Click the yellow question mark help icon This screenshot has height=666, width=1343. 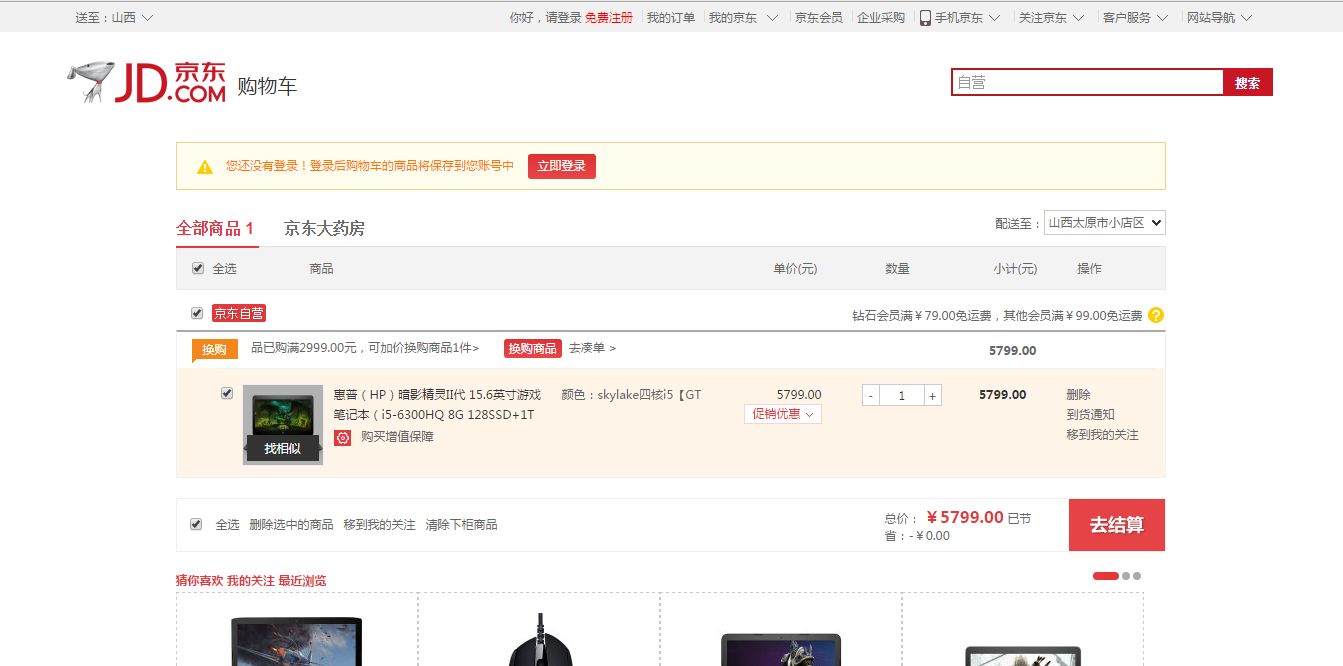coord(1156,315)
